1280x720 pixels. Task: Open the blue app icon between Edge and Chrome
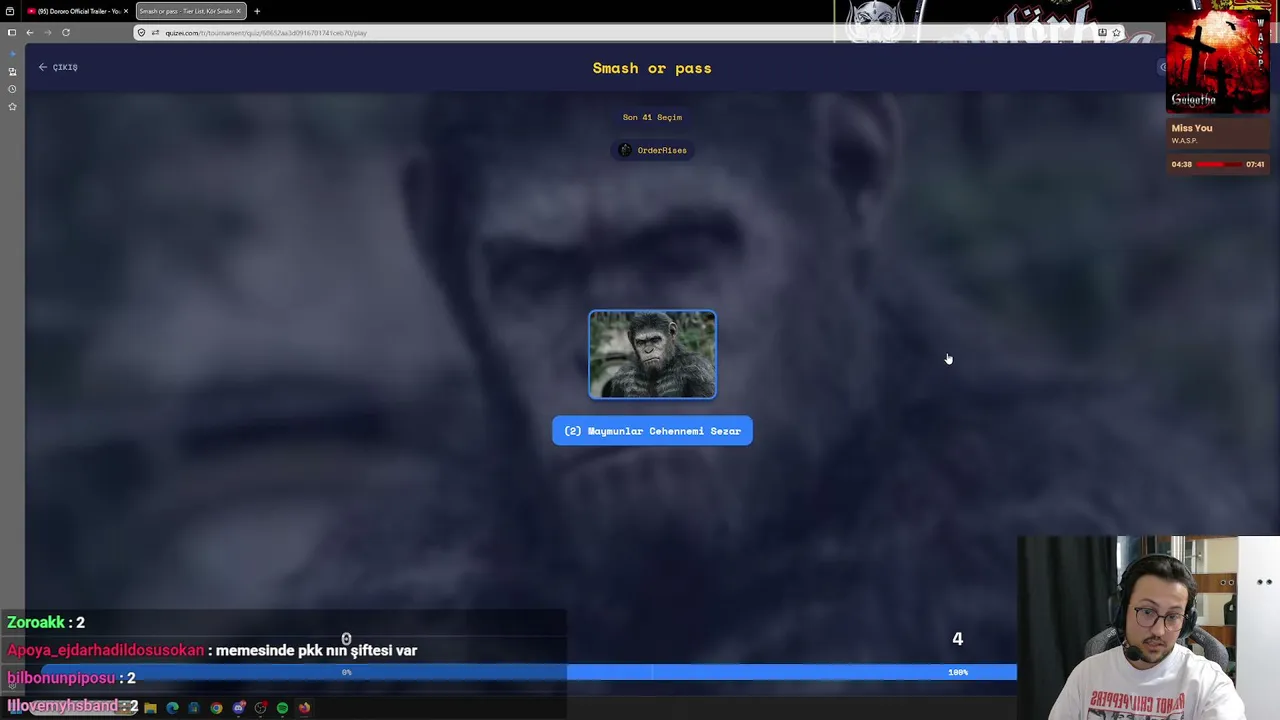pyautogui.click(x=194, y=708)
